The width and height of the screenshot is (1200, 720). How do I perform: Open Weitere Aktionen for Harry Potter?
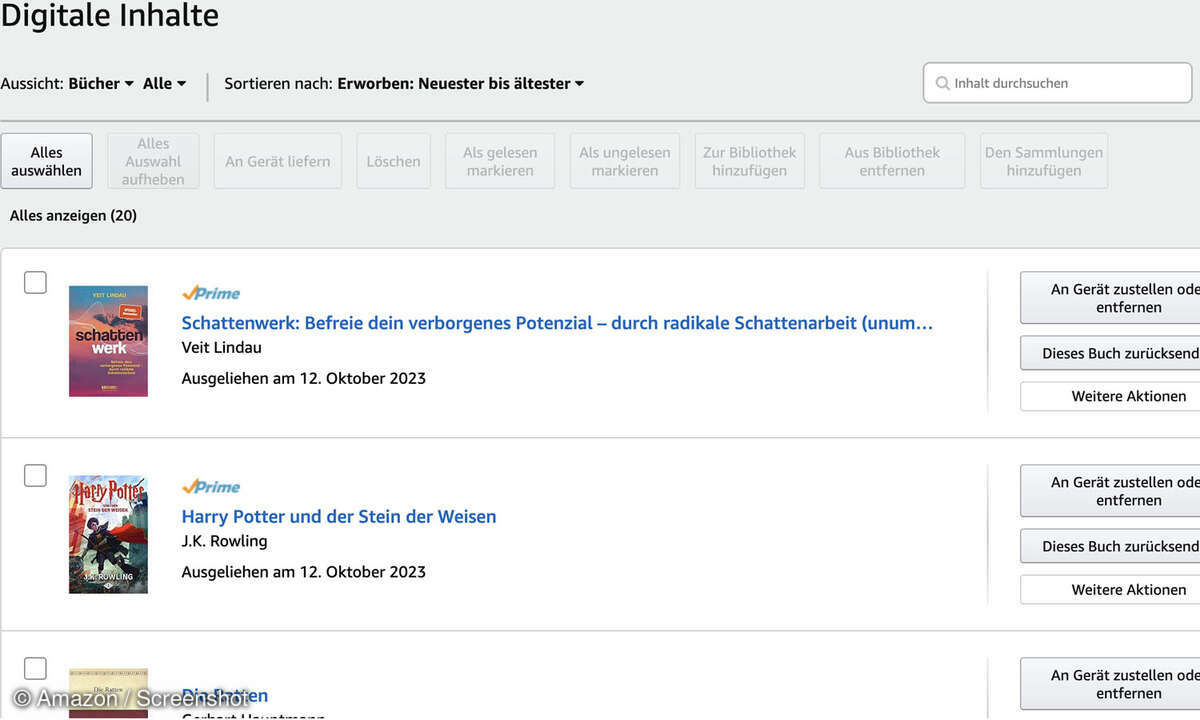point(1110,589)
